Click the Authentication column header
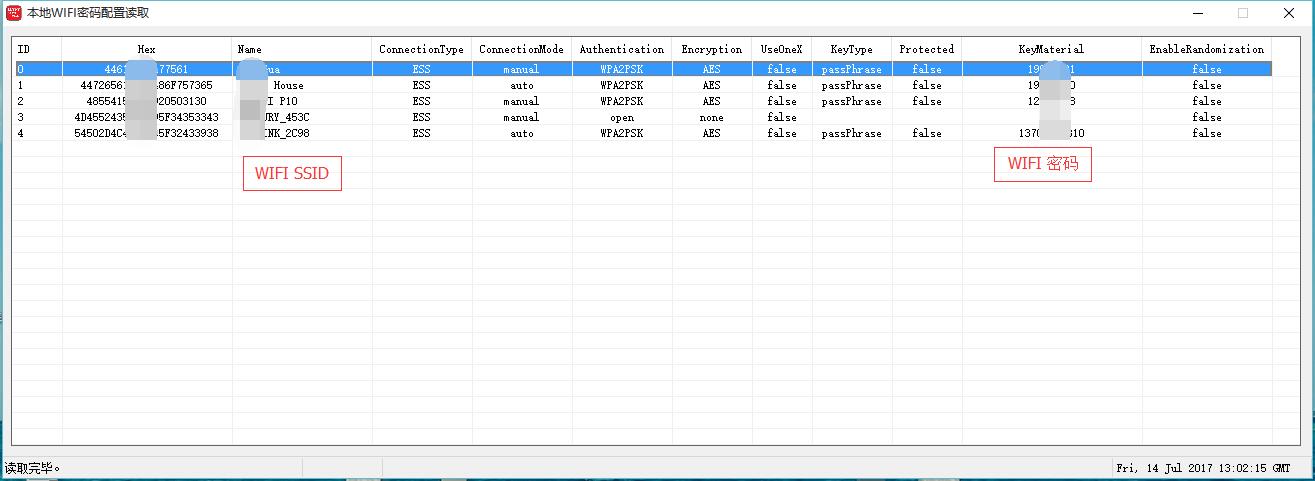 621,49
